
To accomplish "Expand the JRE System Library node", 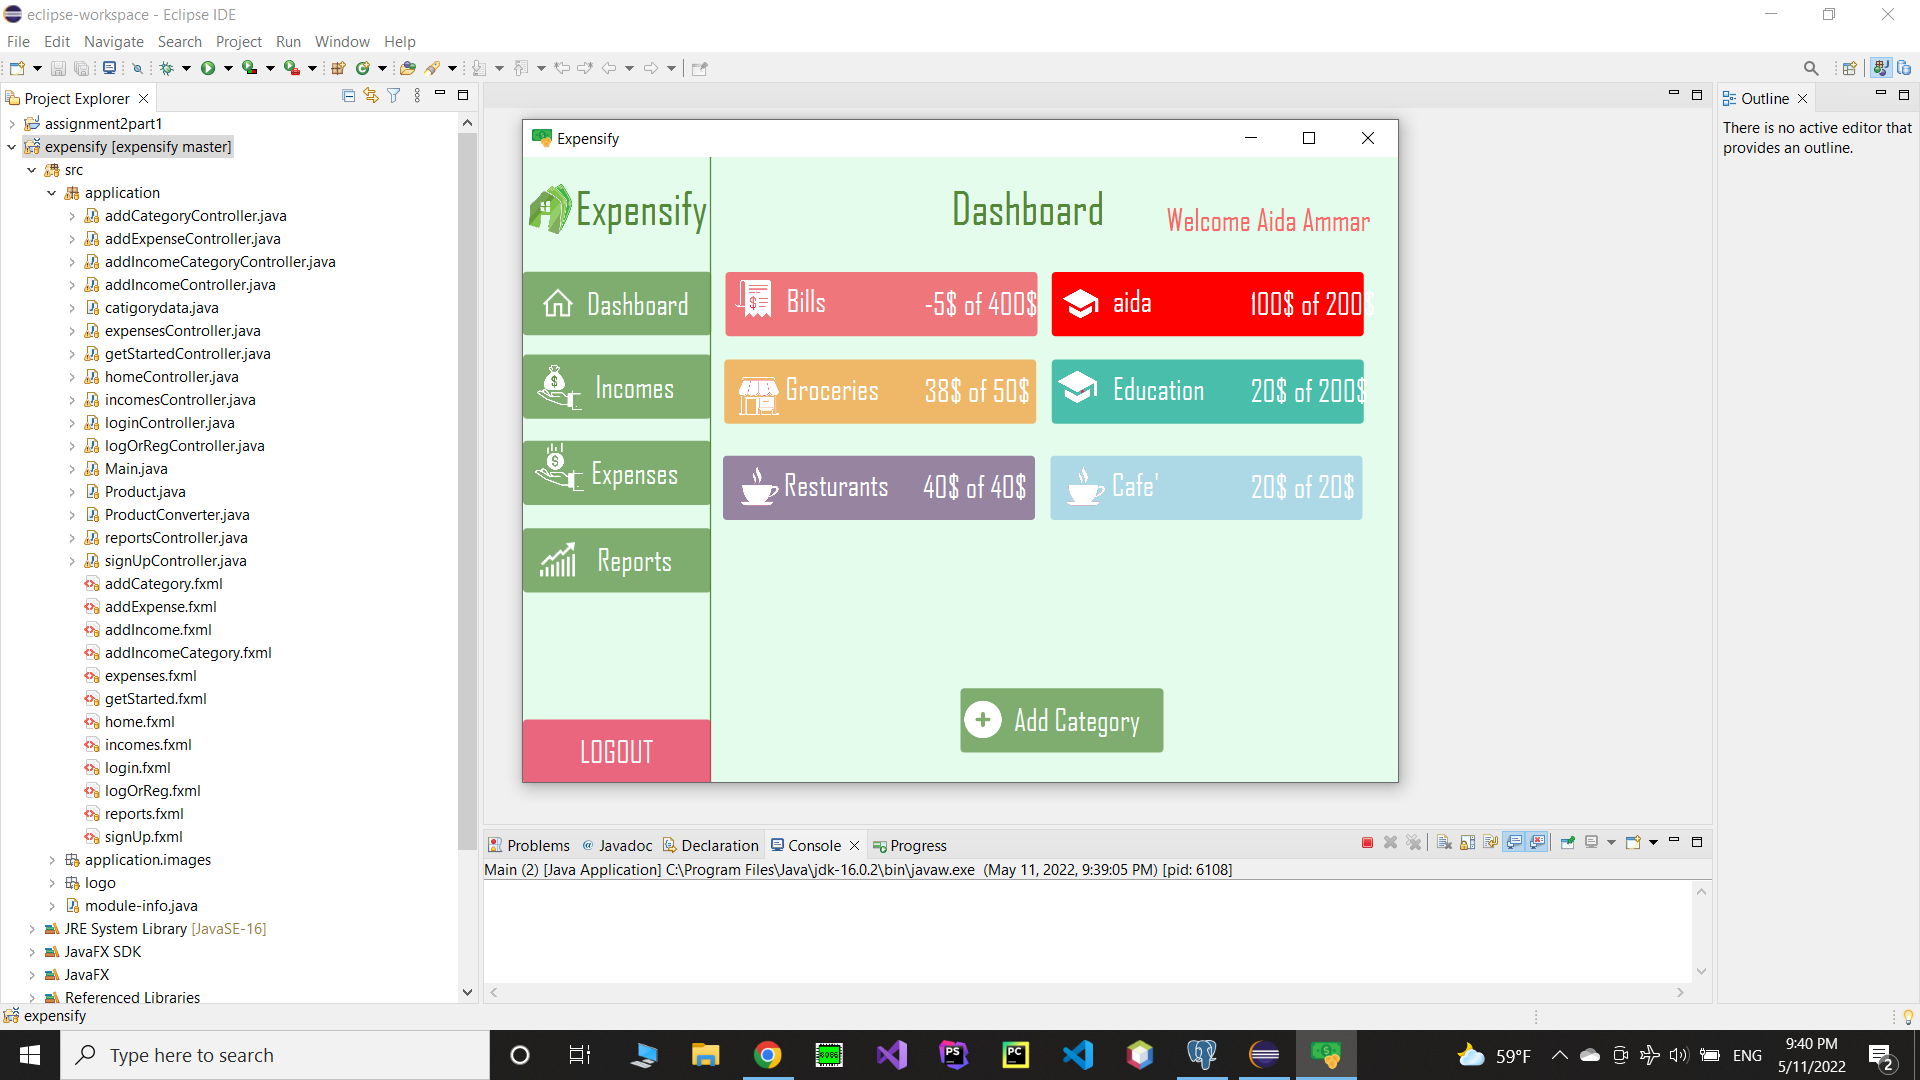I will (x=32, y=929).
